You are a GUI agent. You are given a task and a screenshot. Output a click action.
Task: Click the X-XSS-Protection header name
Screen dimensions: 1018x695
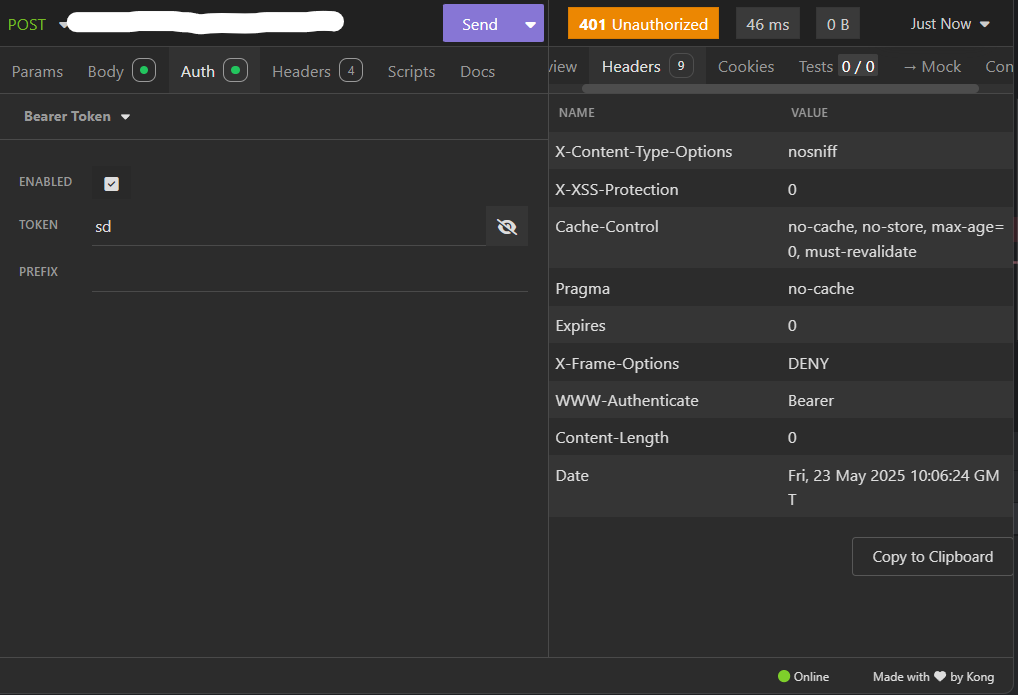[x=617, y=189]
